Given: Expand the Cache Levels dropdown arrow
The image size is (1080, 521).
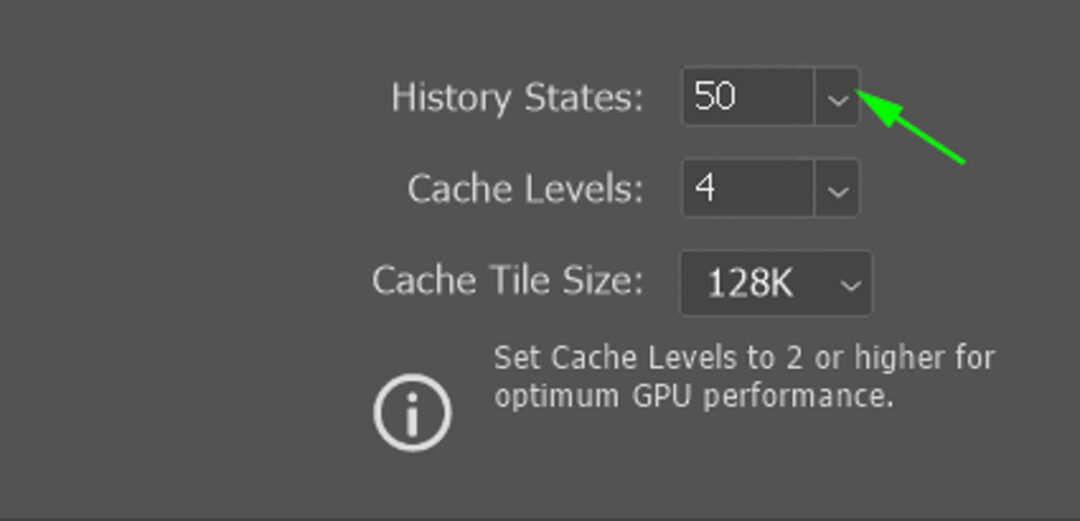Looking at the screenshot, I should (837, 189).
